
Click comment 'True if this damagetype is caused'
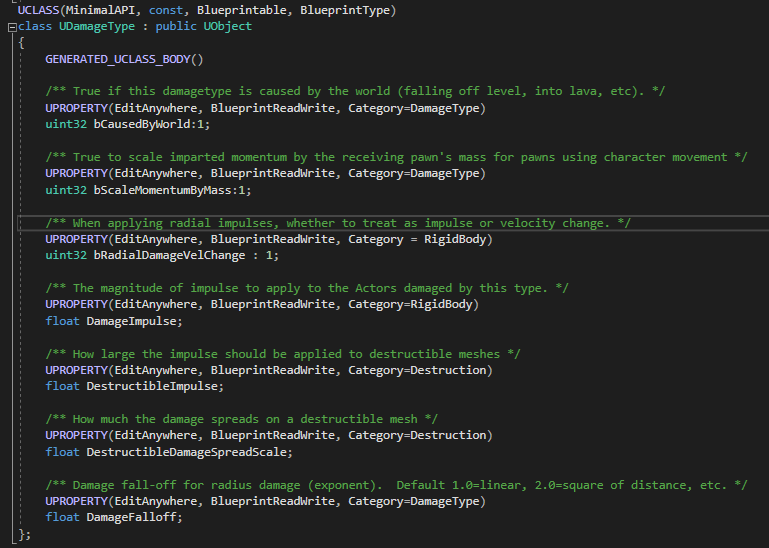pos(355,91)
